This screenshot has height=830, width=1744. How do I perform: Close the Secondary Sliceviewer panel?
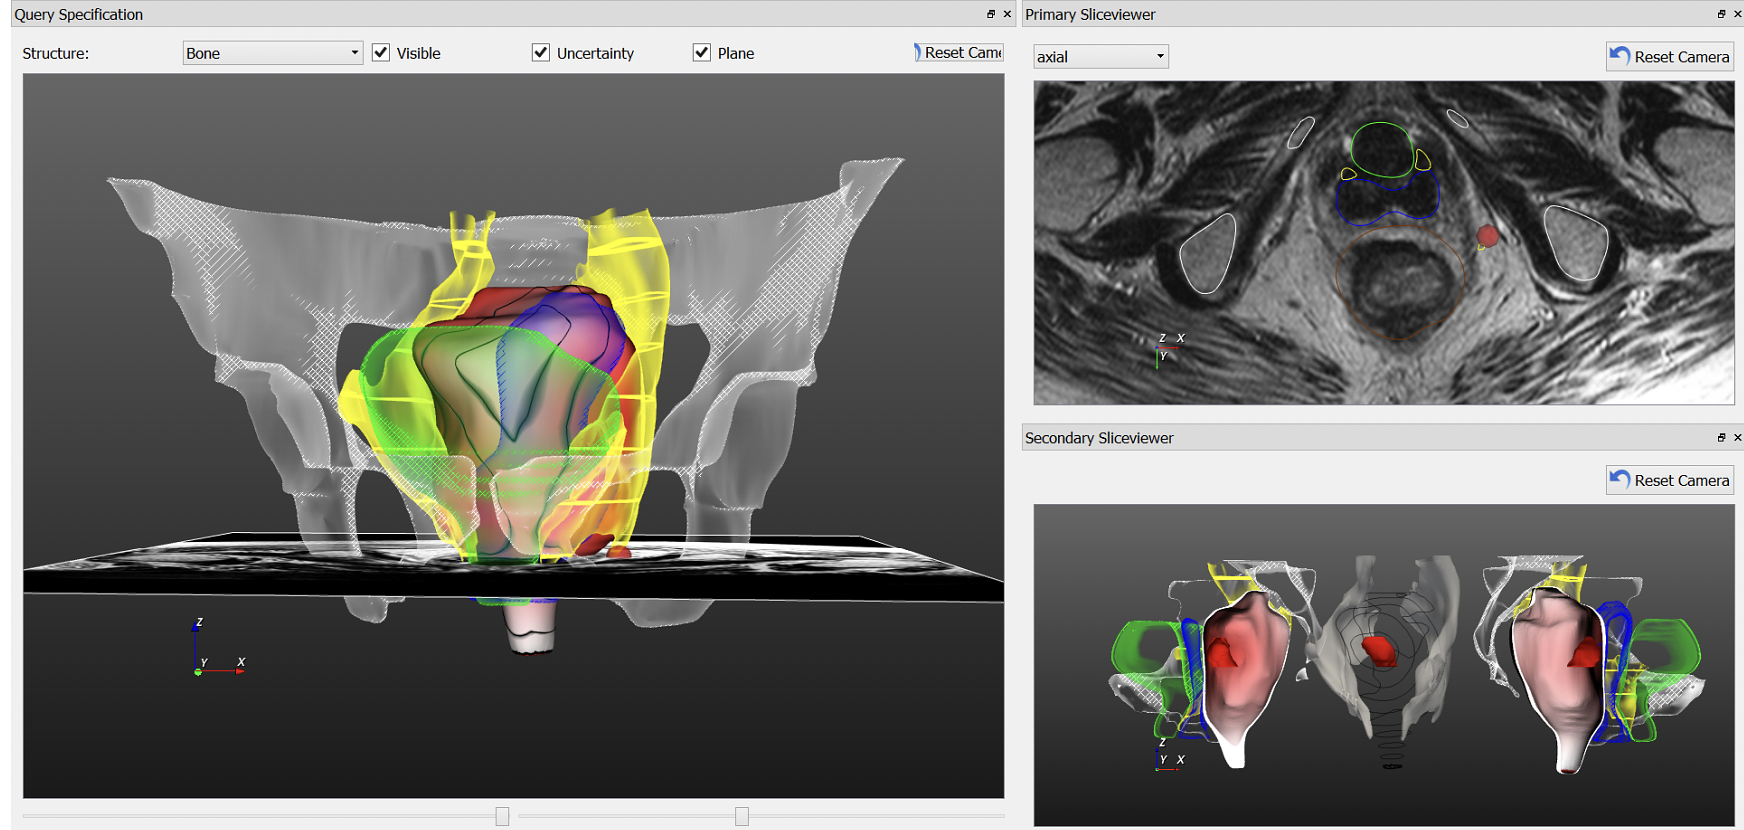coord(1737,437)
